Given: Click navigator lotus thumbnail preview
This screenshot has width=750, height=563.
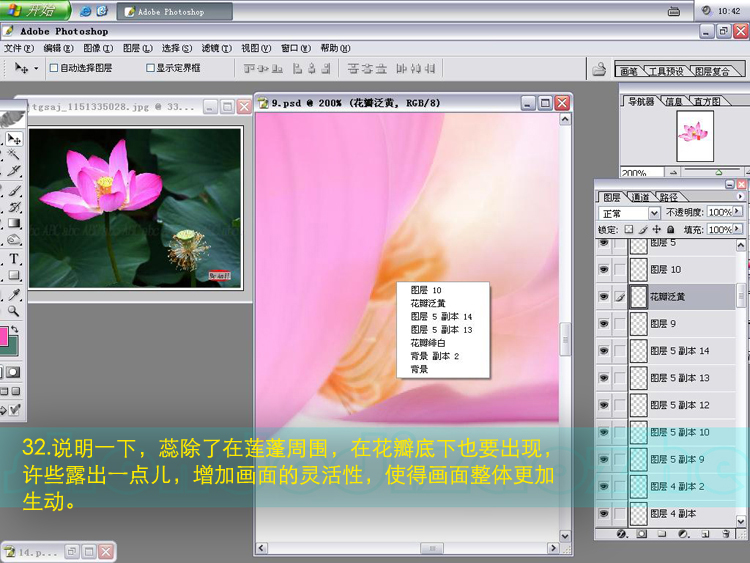Looking at the screenshot, I should pos(695,136).
